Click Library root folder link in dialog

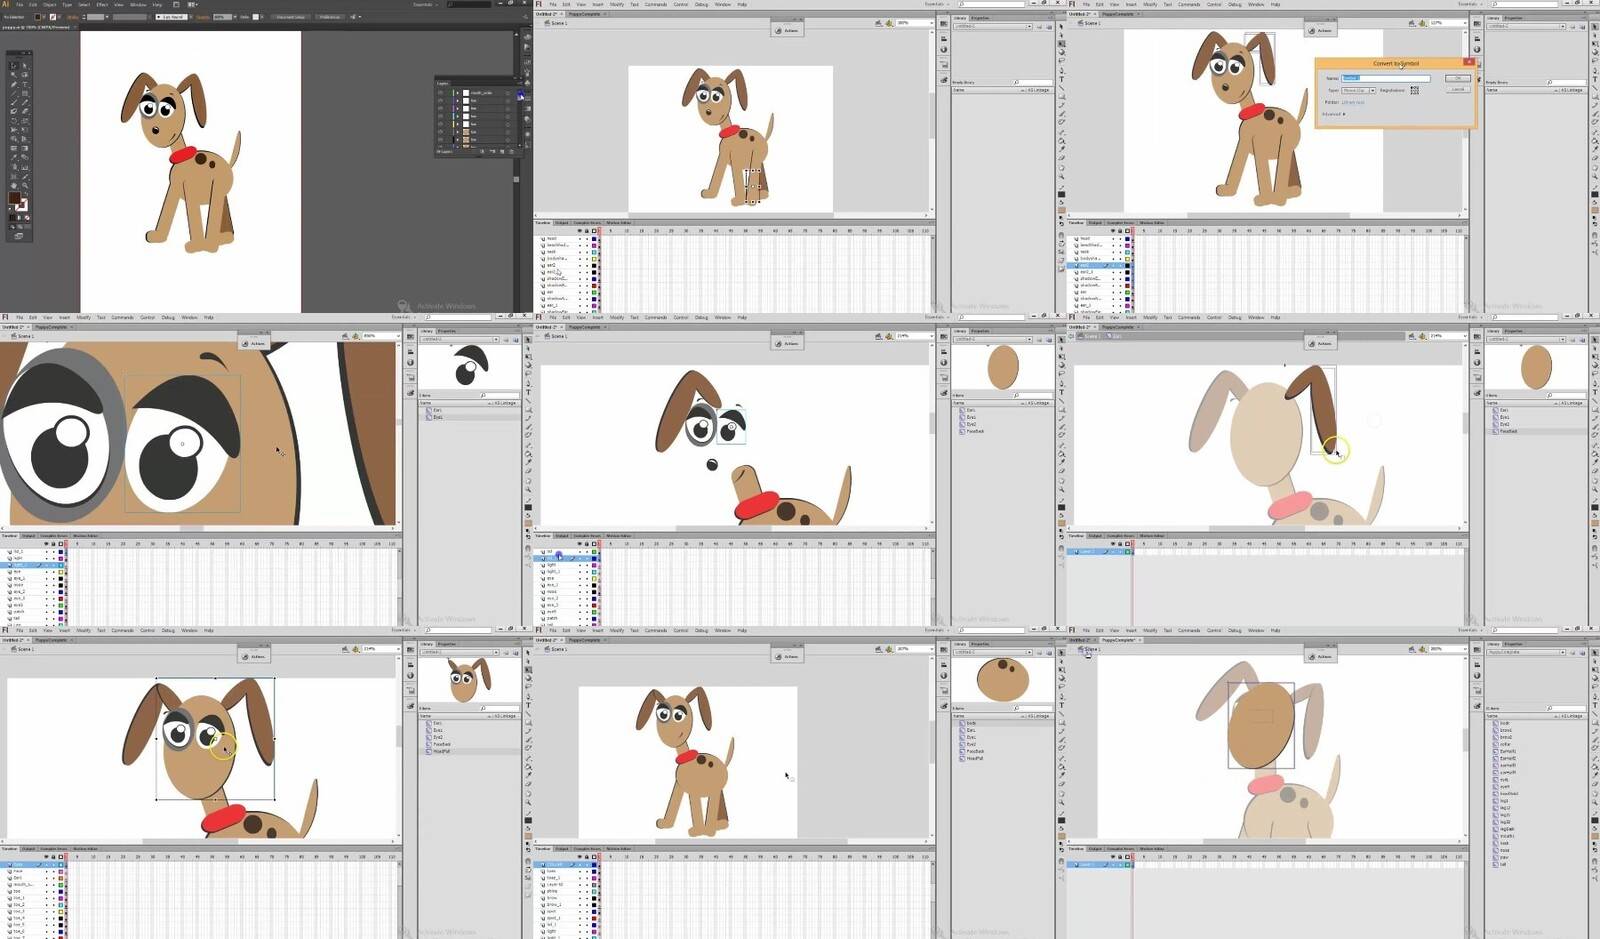tap(1353, 102)
